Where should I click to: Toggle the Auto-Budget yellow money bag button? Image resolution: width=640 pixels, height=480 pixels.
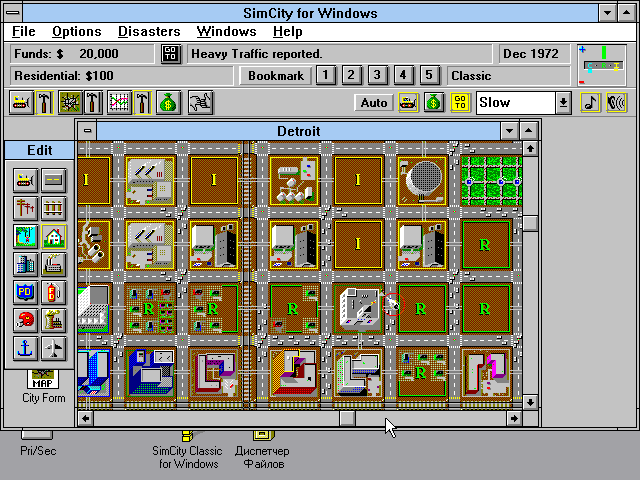coord(434,102)
